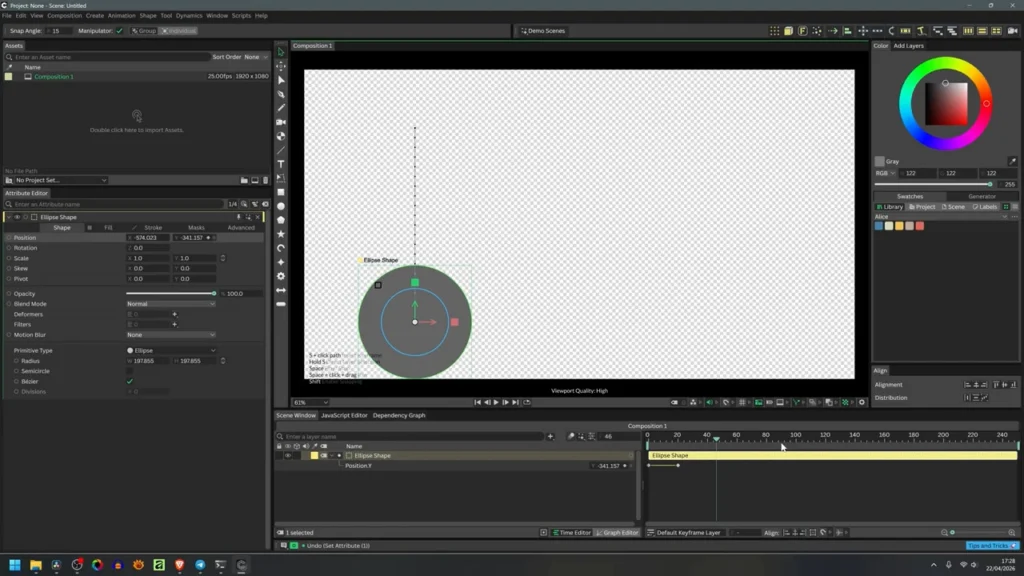The width and height of the screenshot is (1024, 576).
Task: Open the Demo Scenes button
Action: (x=542, y=31)
